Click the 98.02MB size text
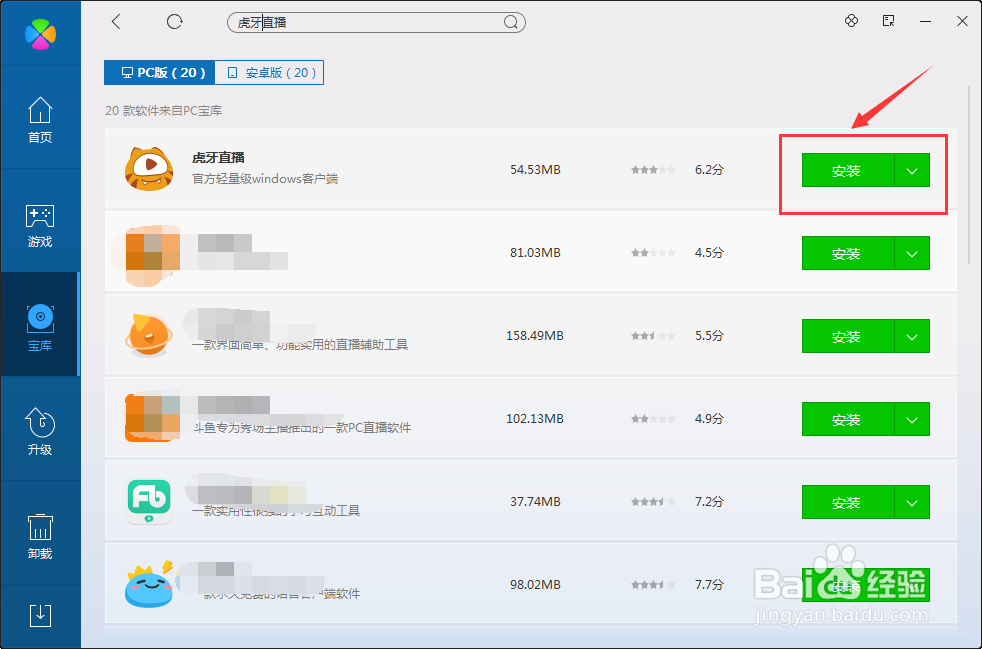The height and width of the screenshot is (649, 982). 535,584
